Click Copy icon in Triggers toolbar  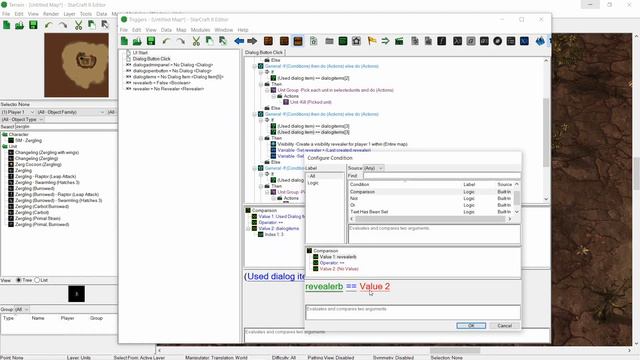[x=209, y=41]
